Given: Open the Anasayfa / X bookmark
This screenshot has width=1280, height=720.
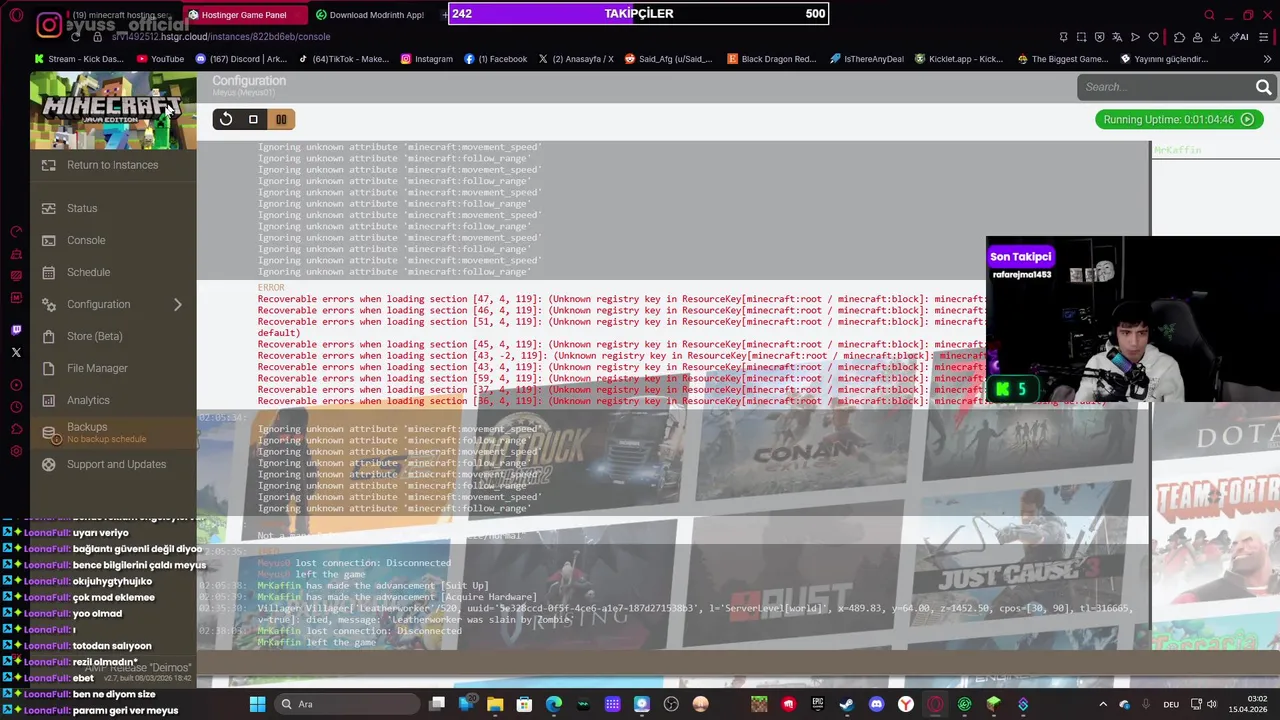Looking at the screenshot, I should click(x=575, y=59).
